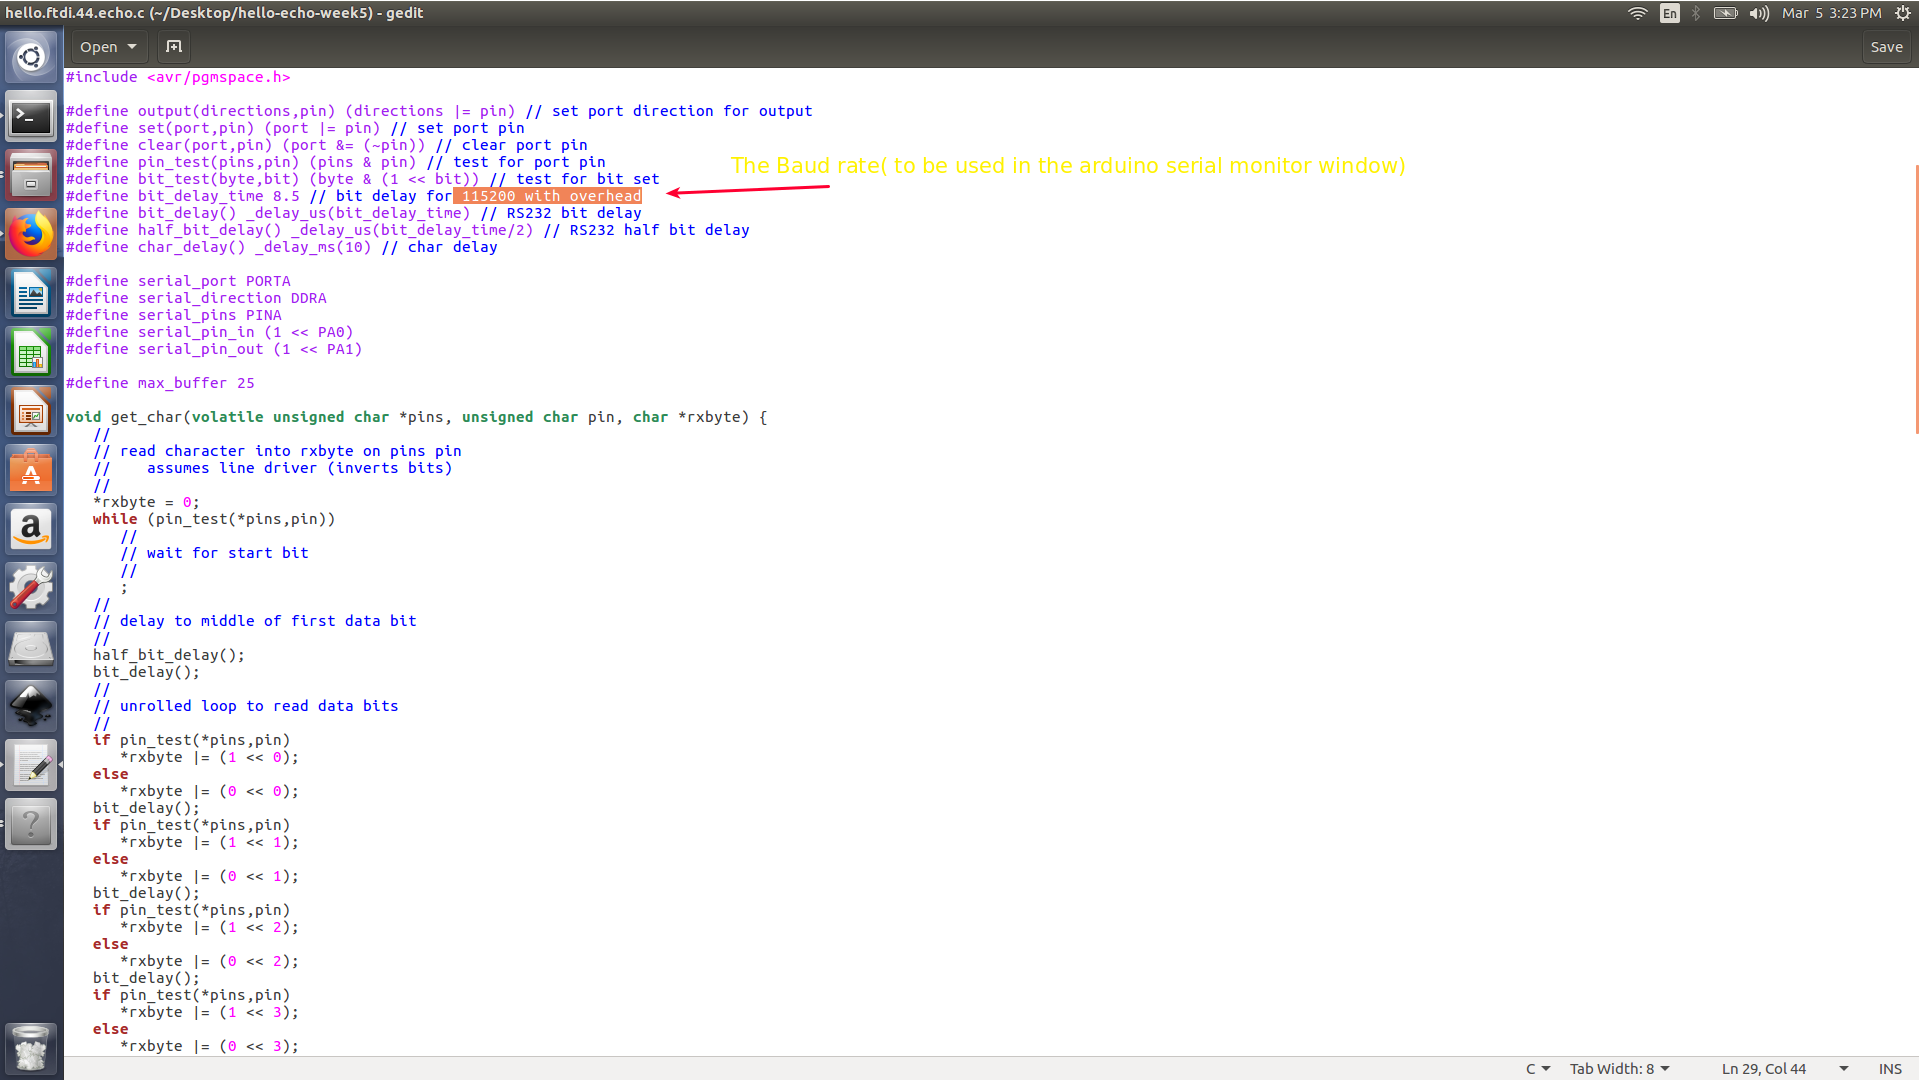Open the Help question-mark dock icon

coord(31,824)
